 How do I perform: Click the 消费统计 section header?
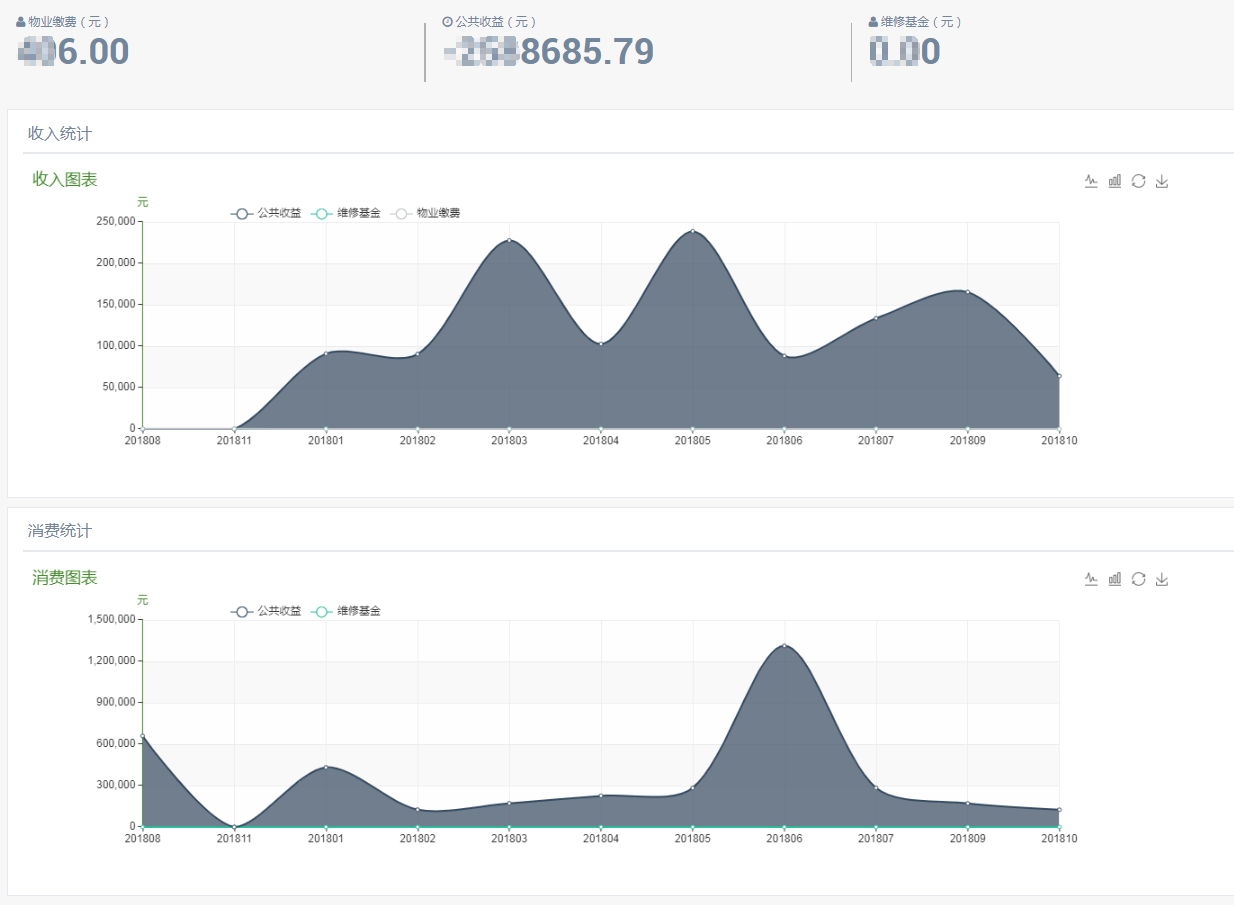[60, 531]
